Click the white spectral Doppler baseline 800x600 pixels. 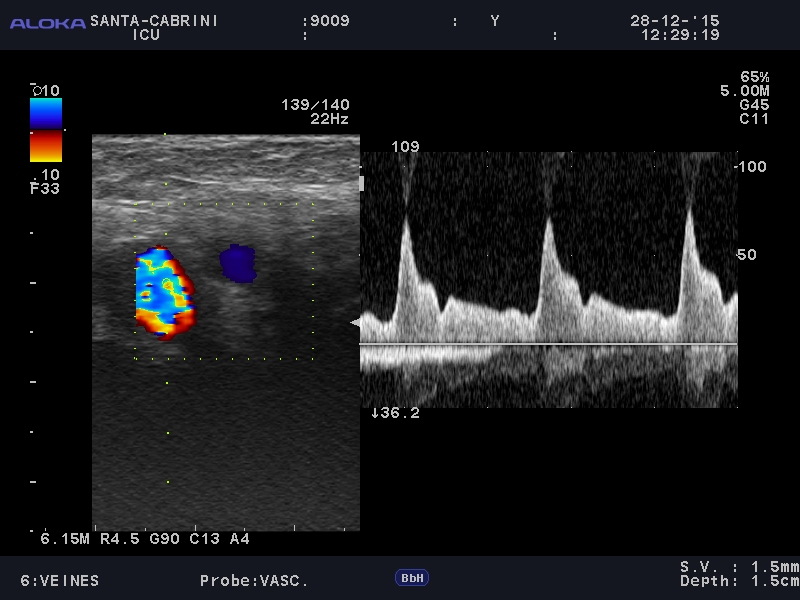coord(548,344)
